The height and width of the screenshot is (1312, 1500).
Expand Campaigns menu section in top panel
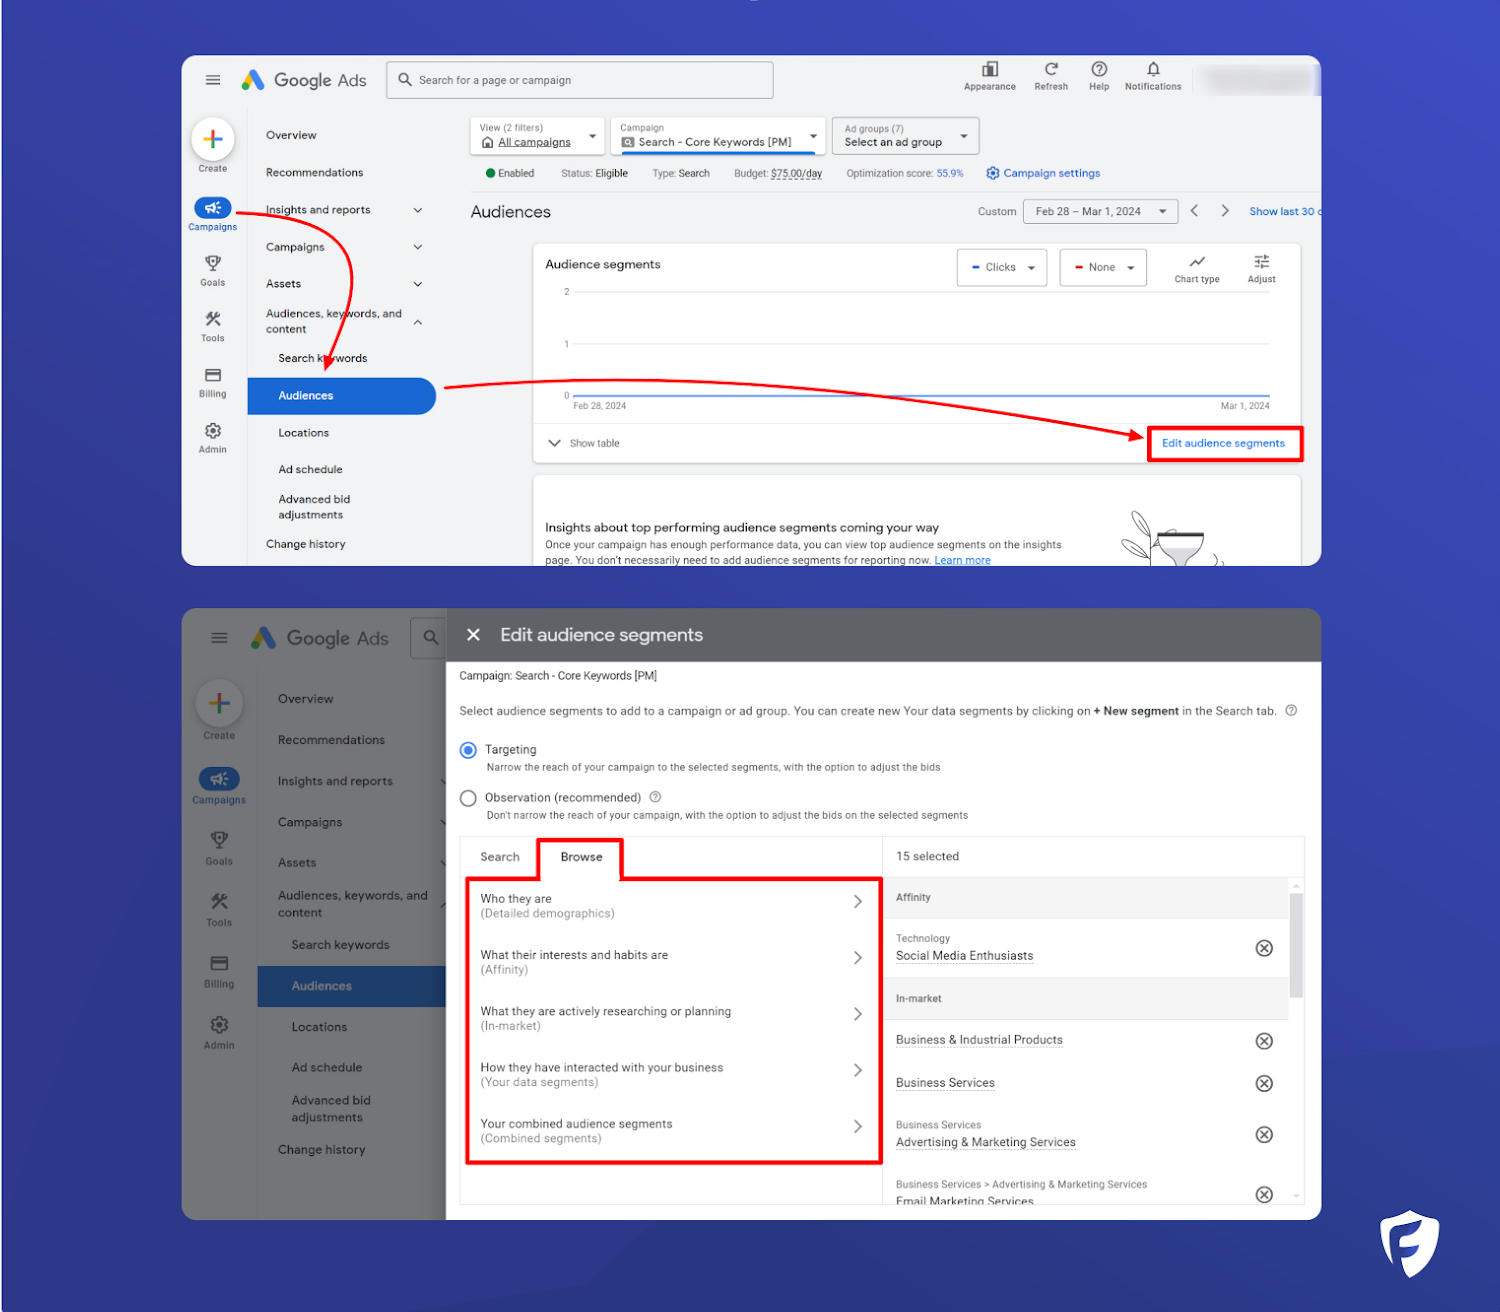[x=418, y=247]
